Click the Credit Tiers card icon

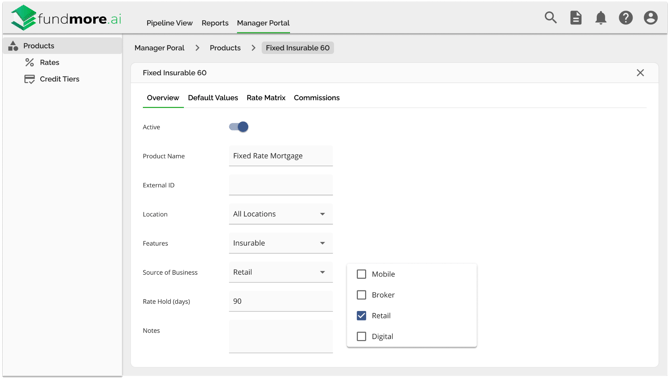[x=29, y=79]
